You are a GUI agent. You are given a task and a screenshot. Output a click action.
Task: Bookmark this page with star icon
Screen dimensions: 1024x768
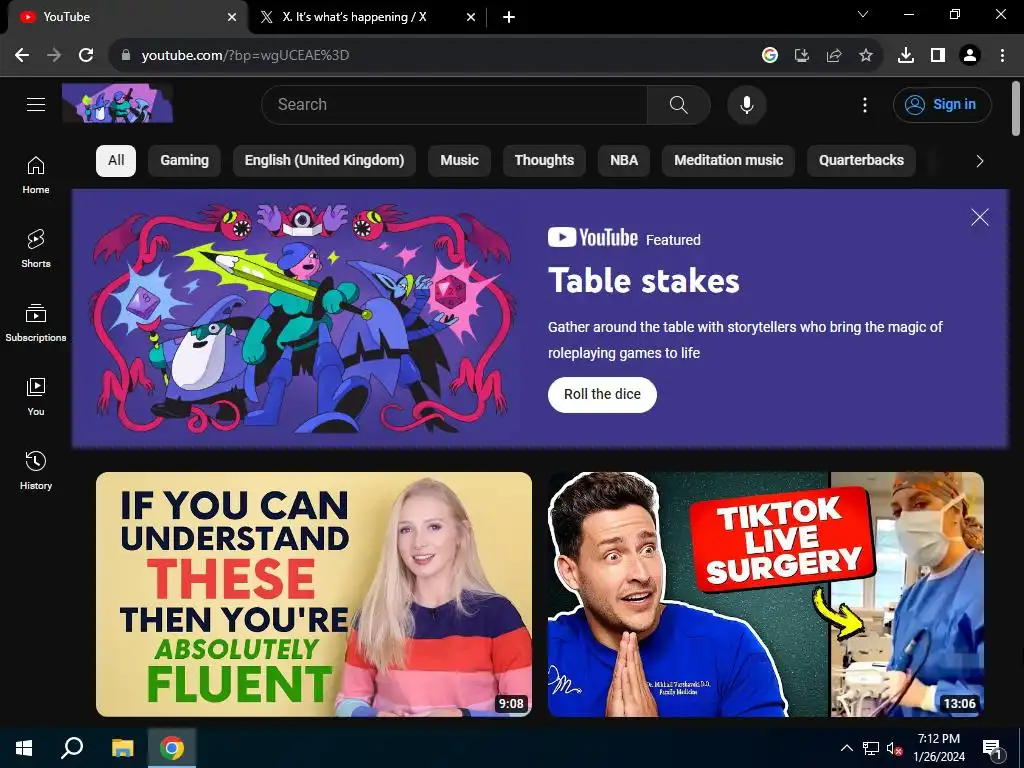point(866,56)
